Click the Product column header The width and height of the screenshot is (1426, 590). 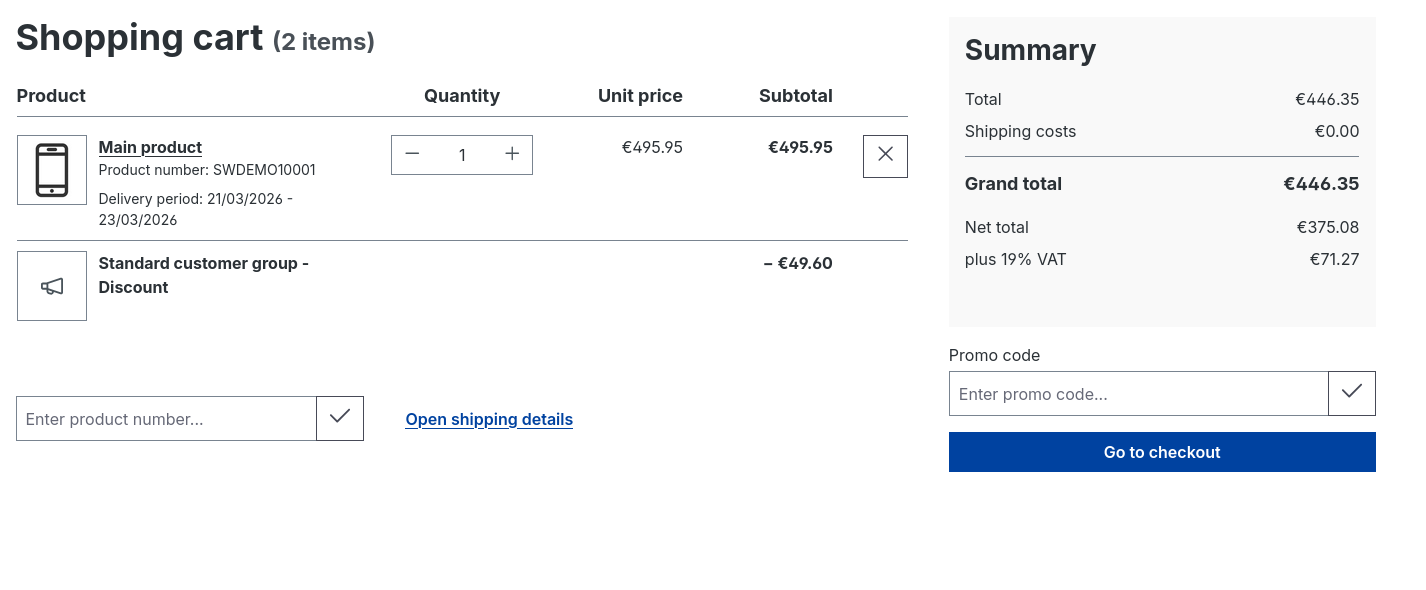[x=51, y=96]
